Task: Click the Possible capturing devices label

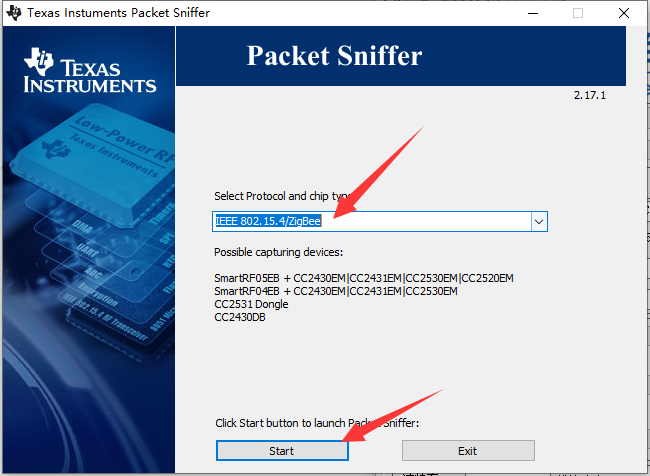Action: [x=278, y=252]
